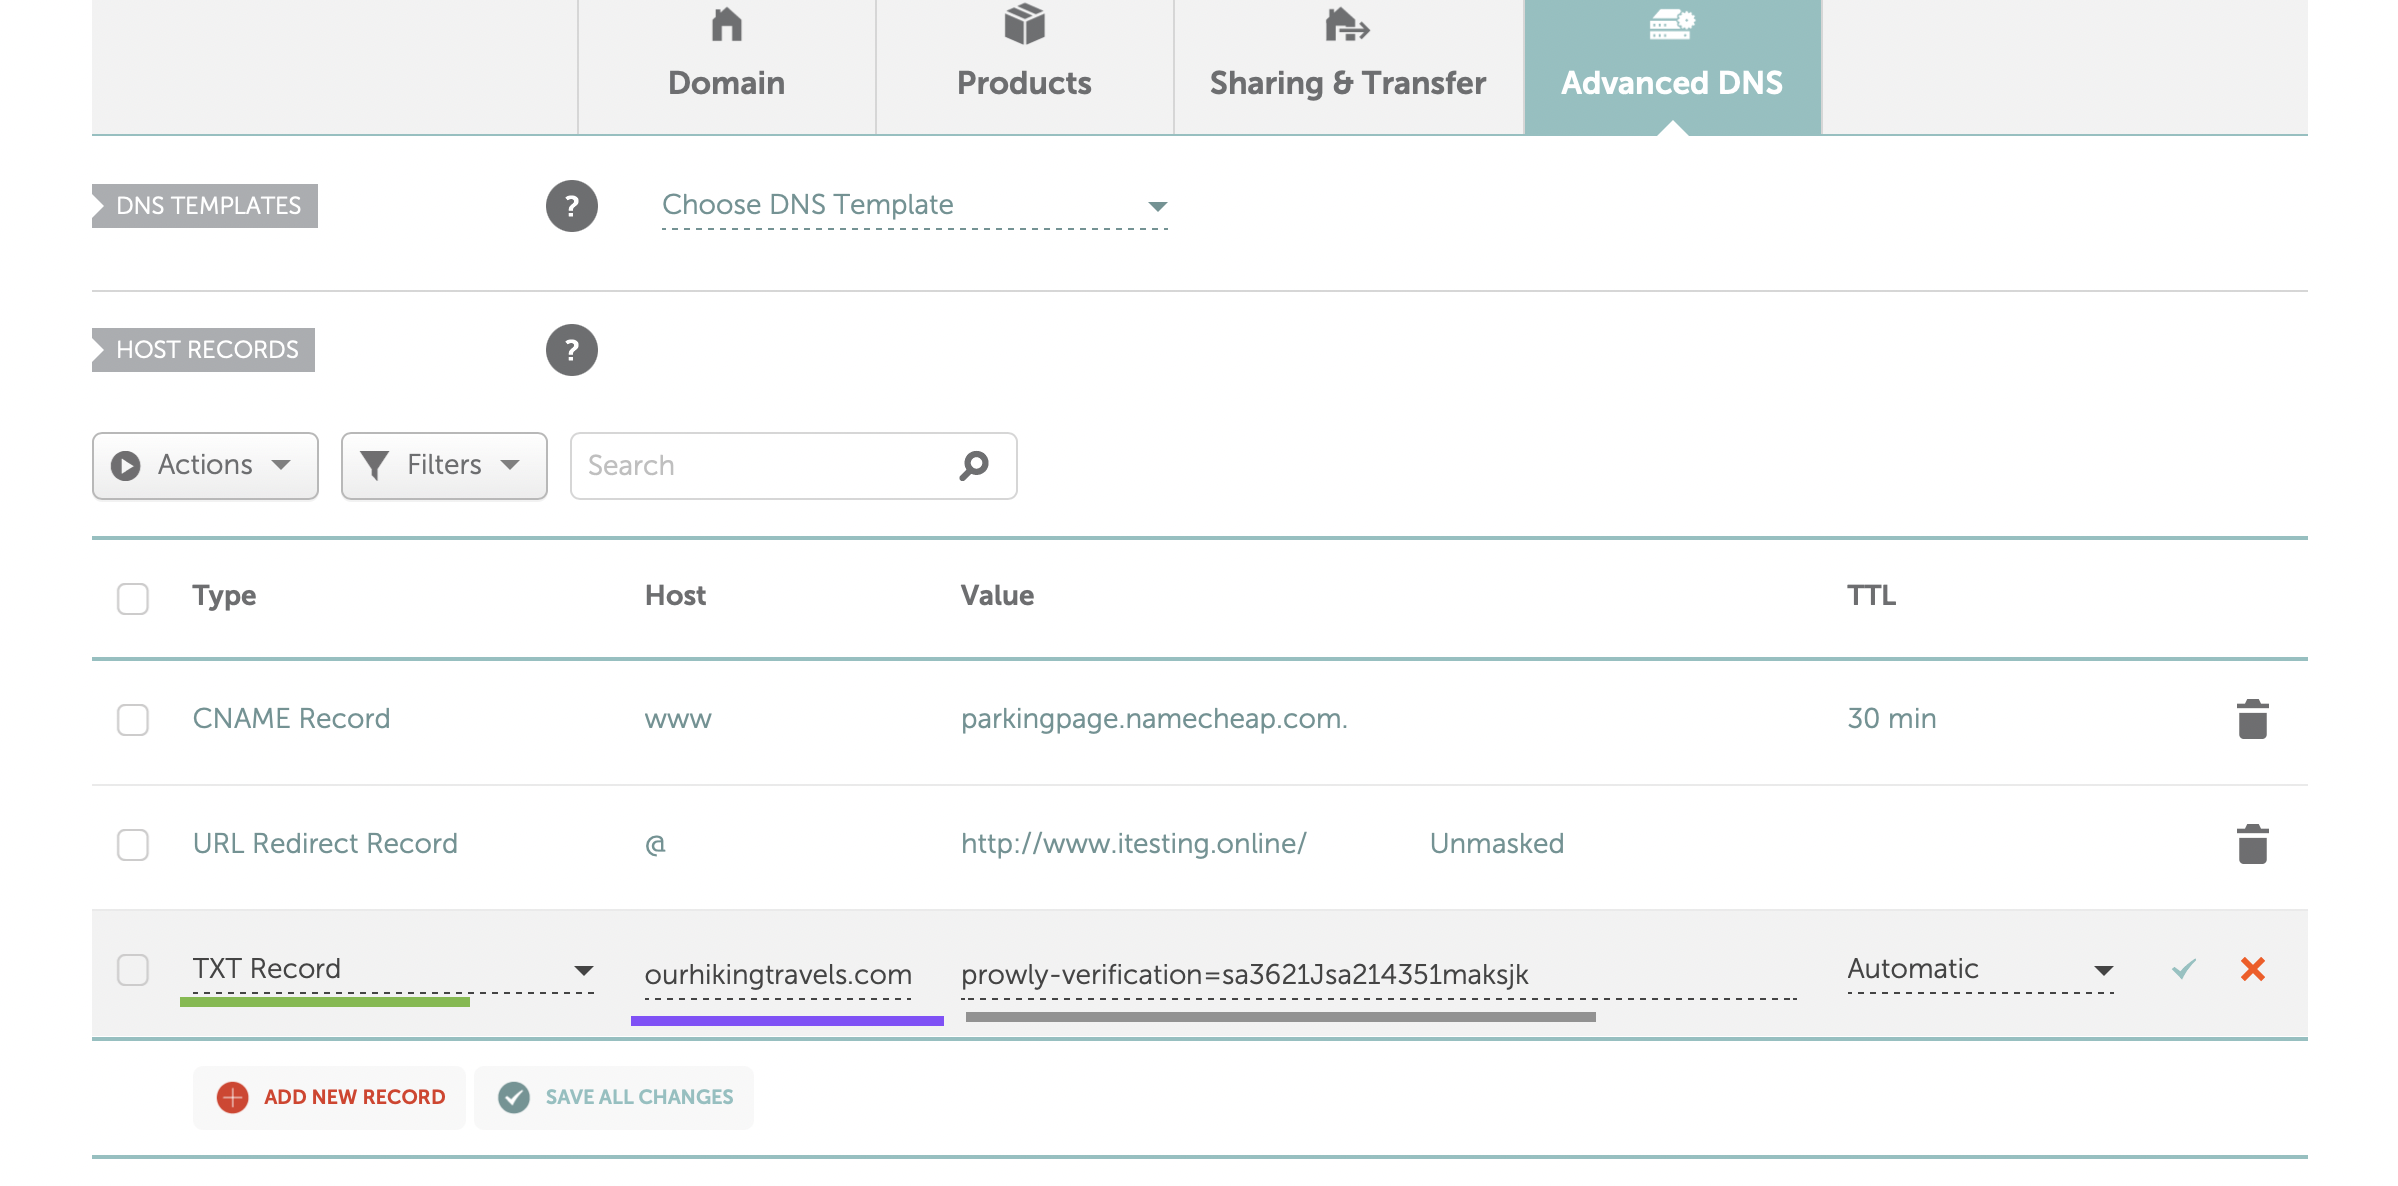Toggle the select-all checkbox in the table header
Screen dimensions: 2398x1186
[x=132, y=598]
